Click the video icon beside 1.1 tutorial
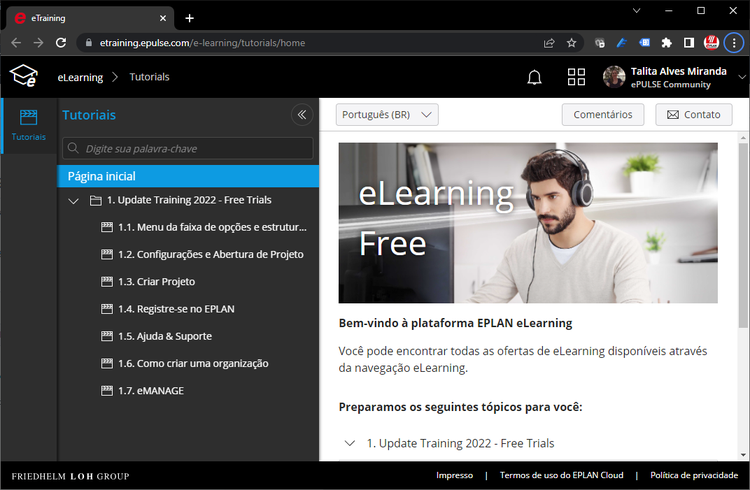750x490 pixels. tap(107, 227)
